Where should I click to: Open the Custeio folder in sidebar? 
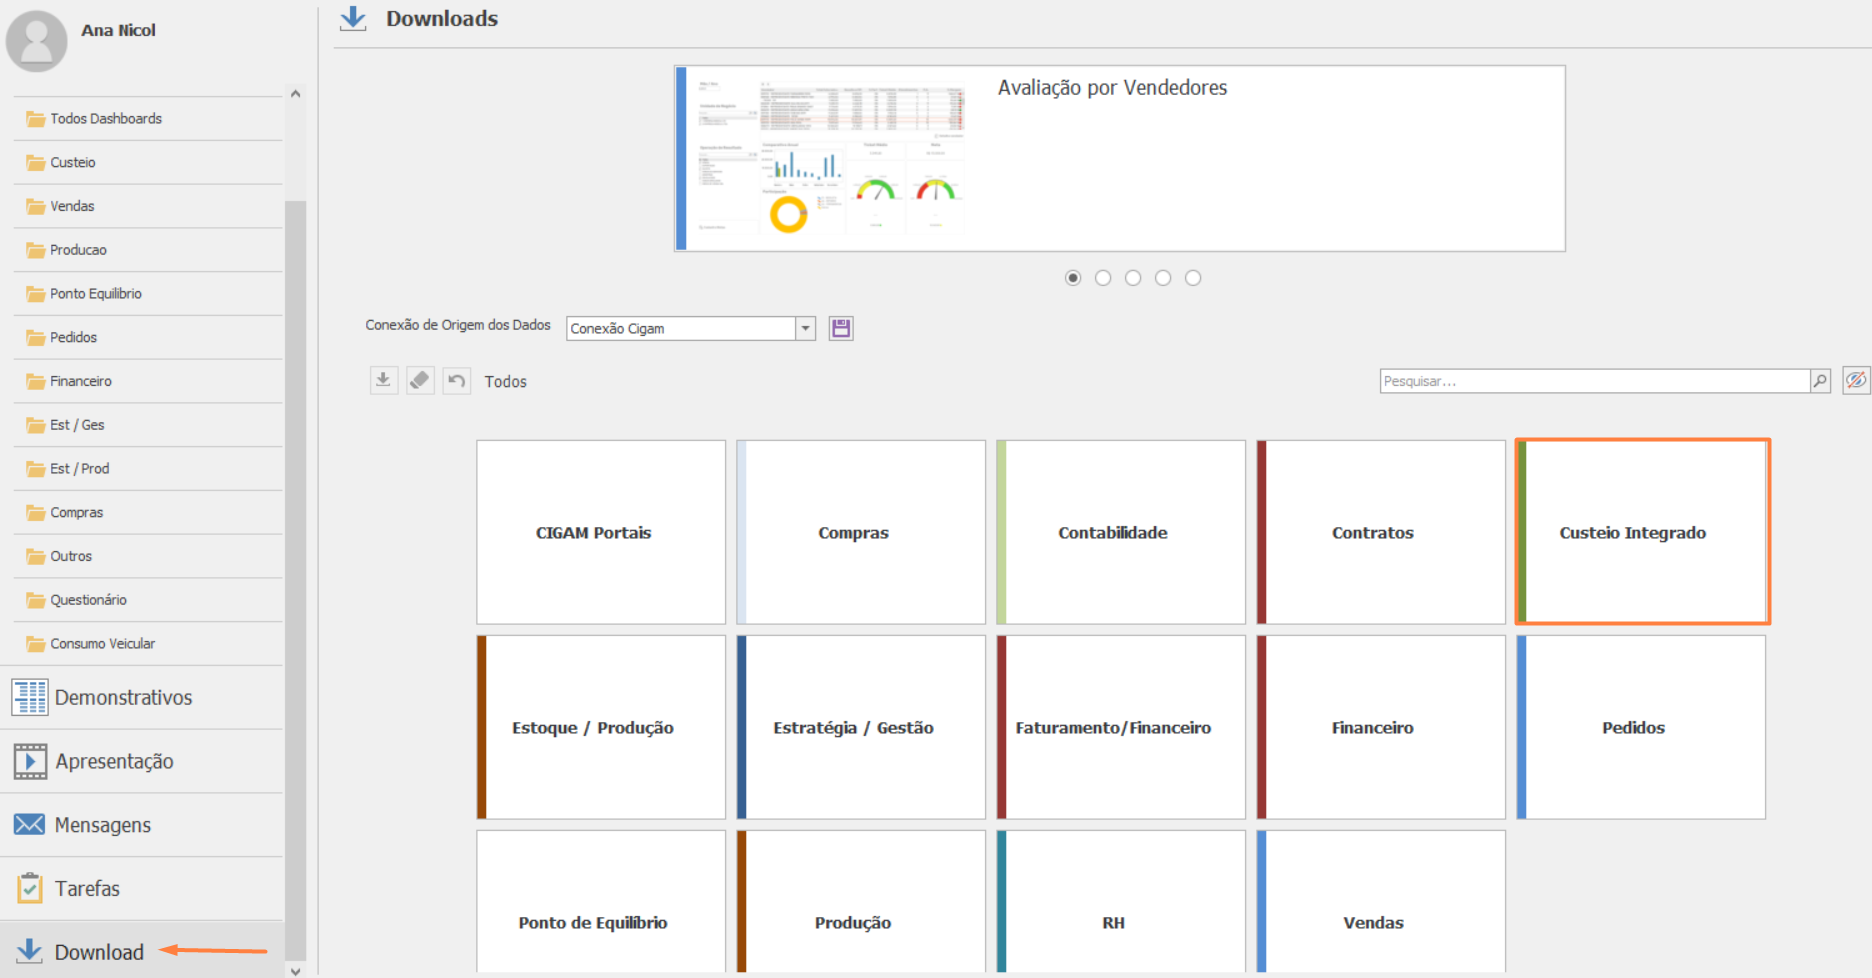pyautogui.click(x=148, y=162)
